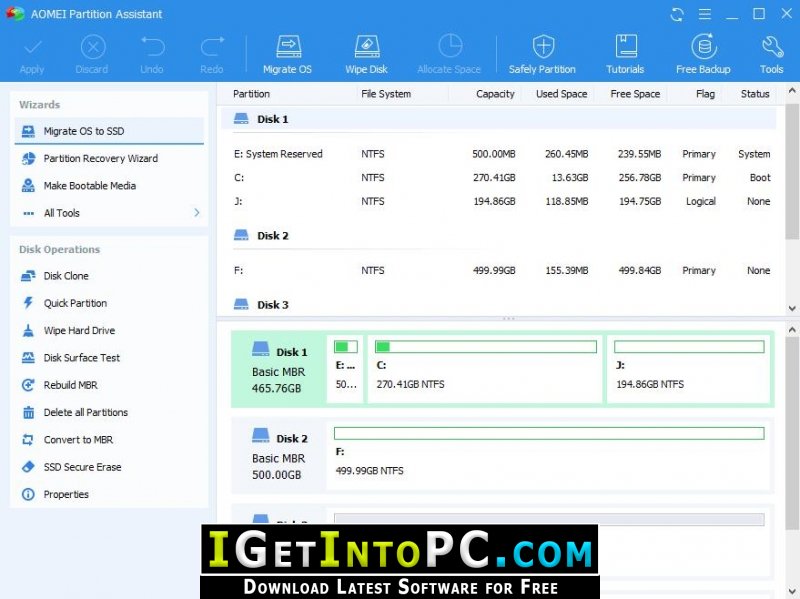
Task: Click Disk 1 Basic MBR block
Action: pos(279,369)
